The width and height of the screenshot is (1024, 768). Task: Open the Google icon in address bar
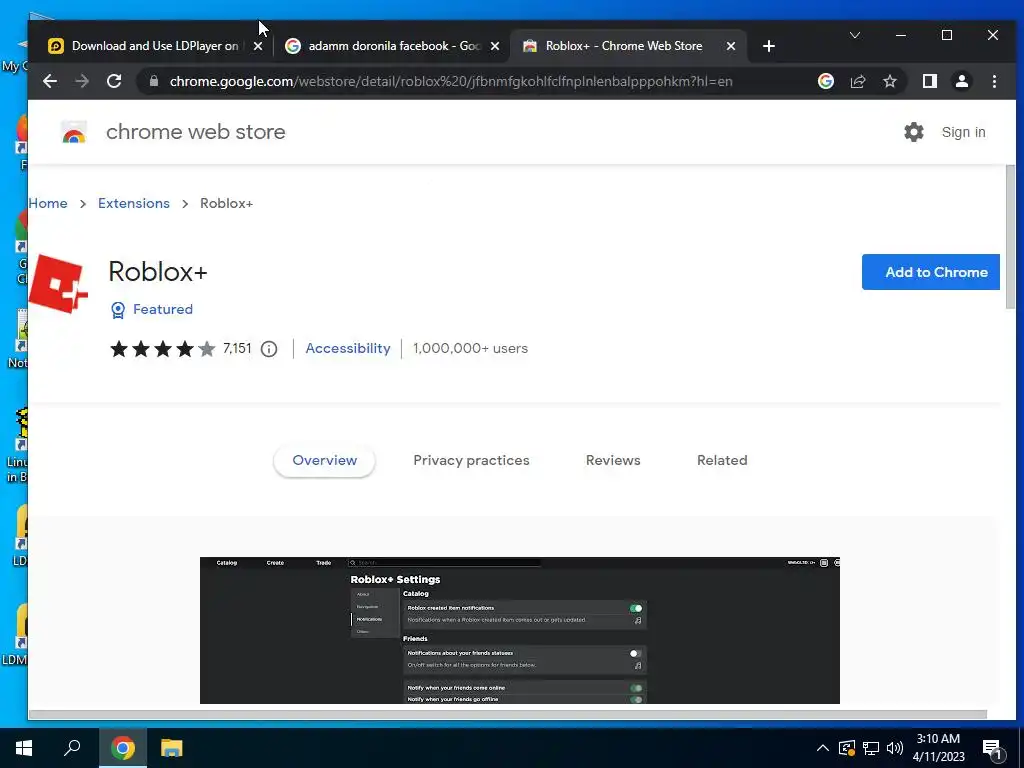825,81
